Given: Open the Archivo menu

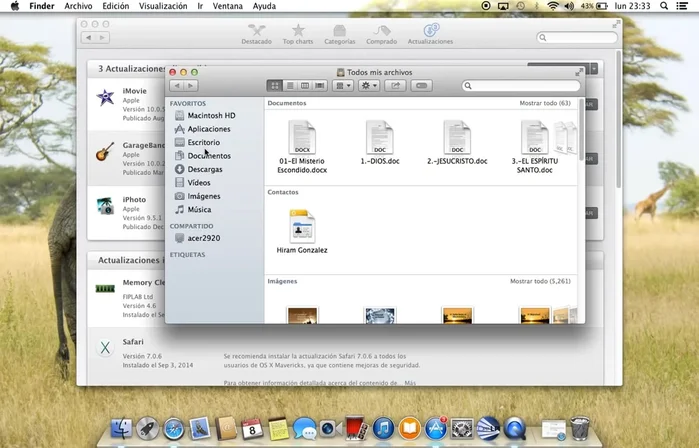Looking at the screenshot, I should (x=78, y=6).
